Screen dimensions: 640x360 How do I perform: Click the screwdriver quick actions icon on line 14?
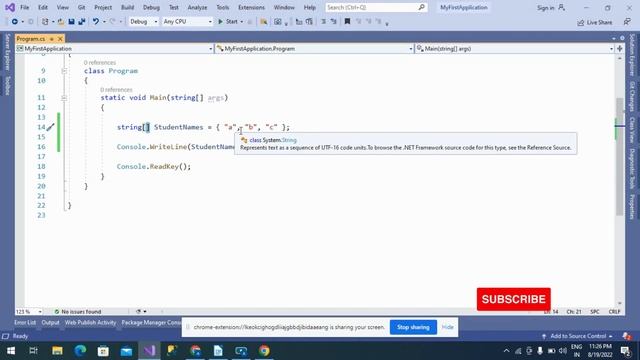(x=50, y=127)
